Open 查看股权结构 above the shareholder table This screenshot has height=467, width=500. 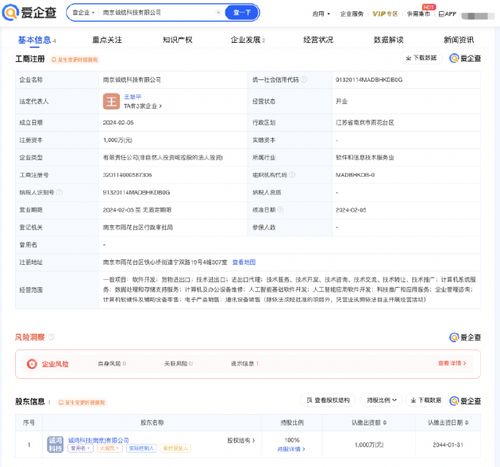(328, 400)
